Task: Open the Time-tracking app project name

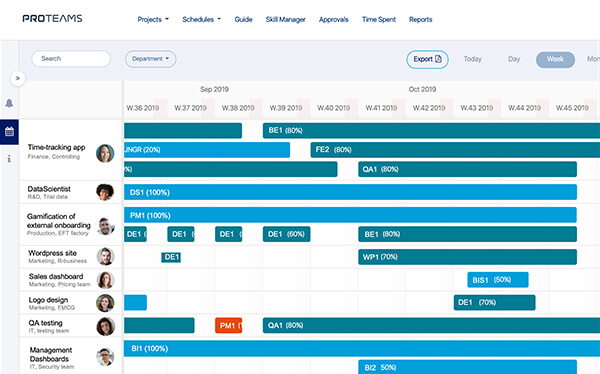Action: pyautogui.click(x=56, y=147)
